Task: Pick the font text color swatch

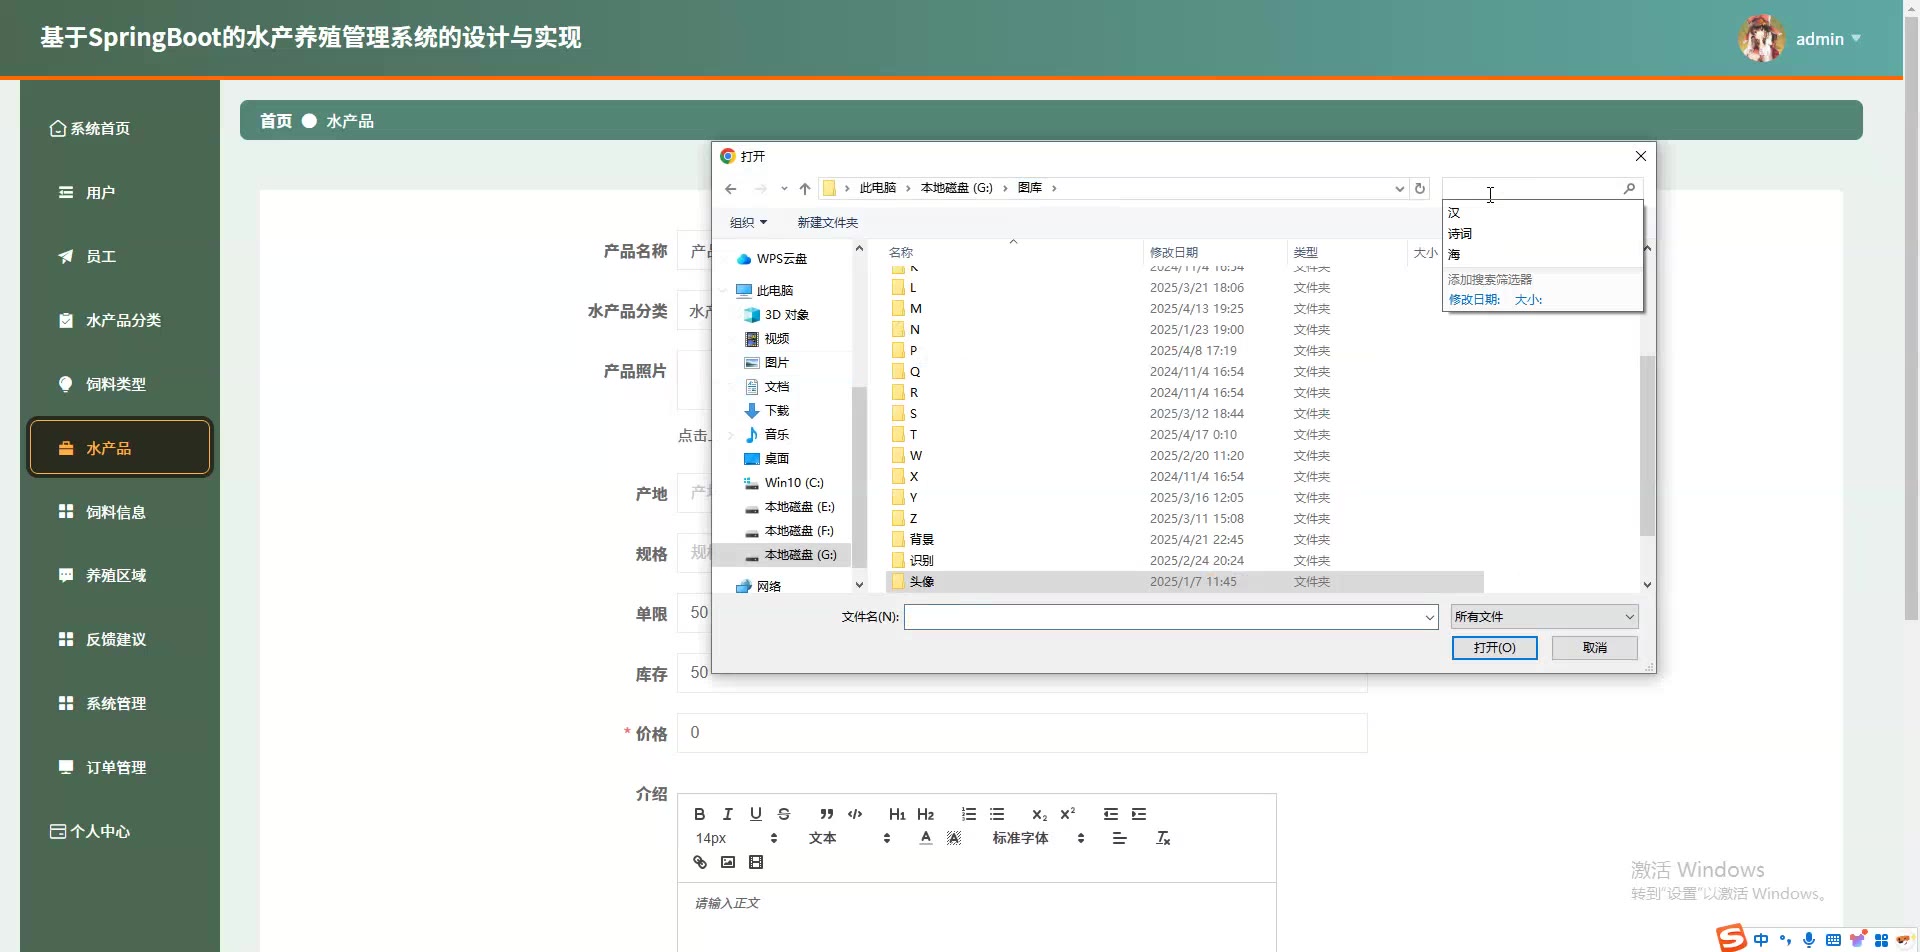Action: 926,838
